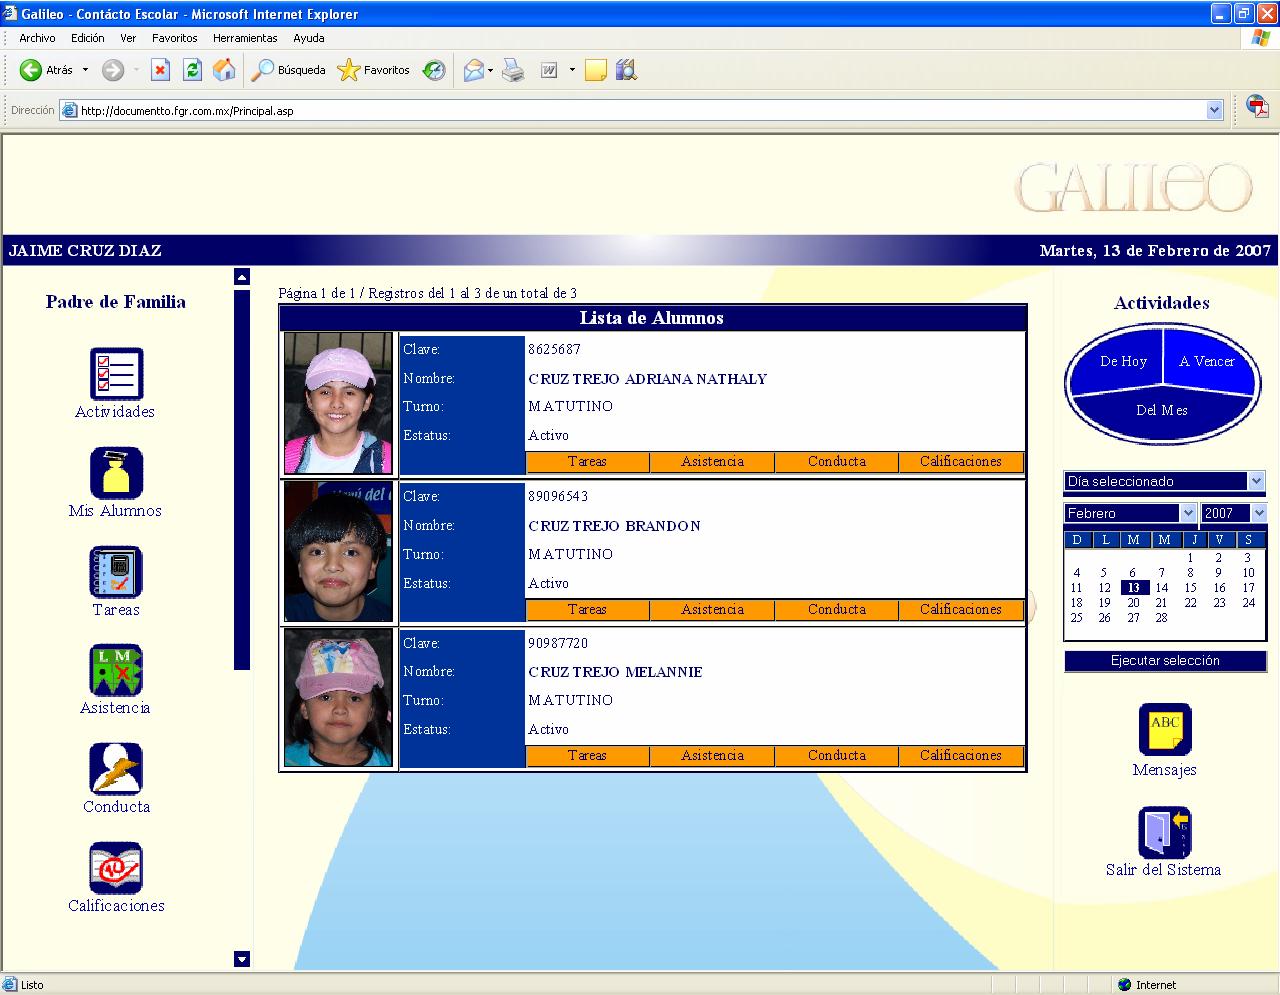Viewport: 1280px width, 995px height.
Task: Open the Archivo menu
Action: coord(37,38)
